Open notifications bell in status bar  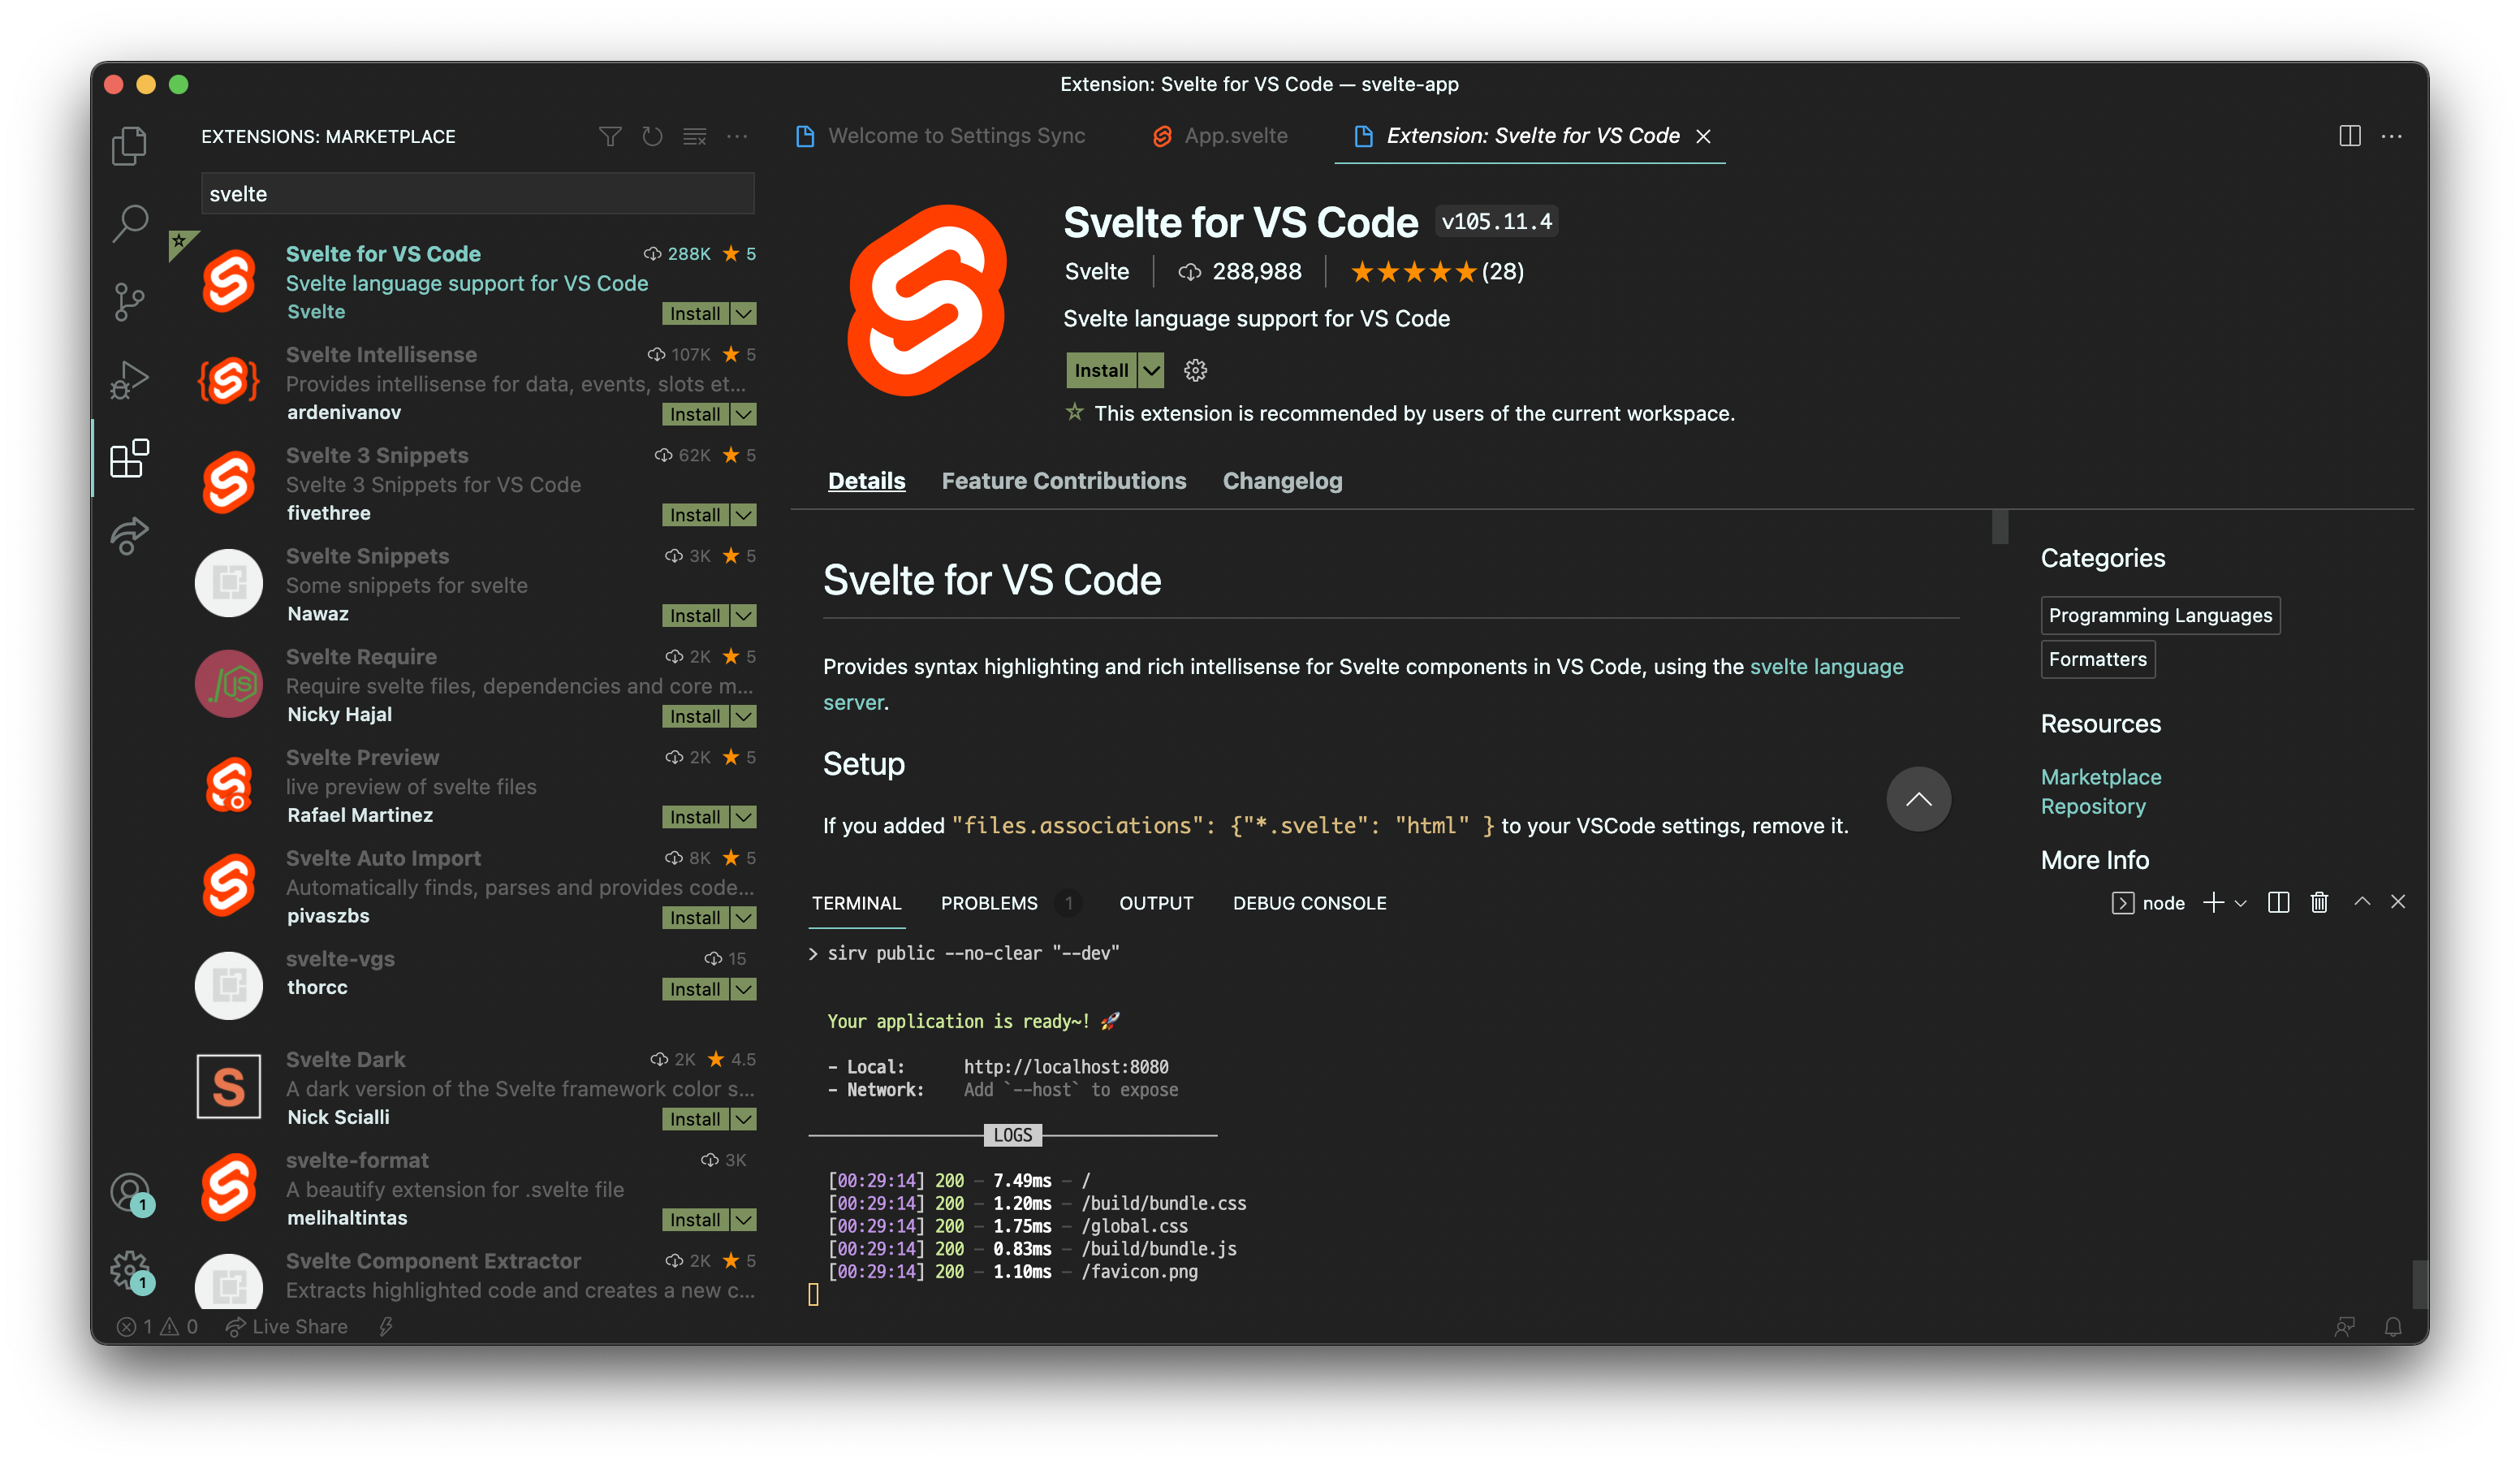click(x=2392, y=1327)
